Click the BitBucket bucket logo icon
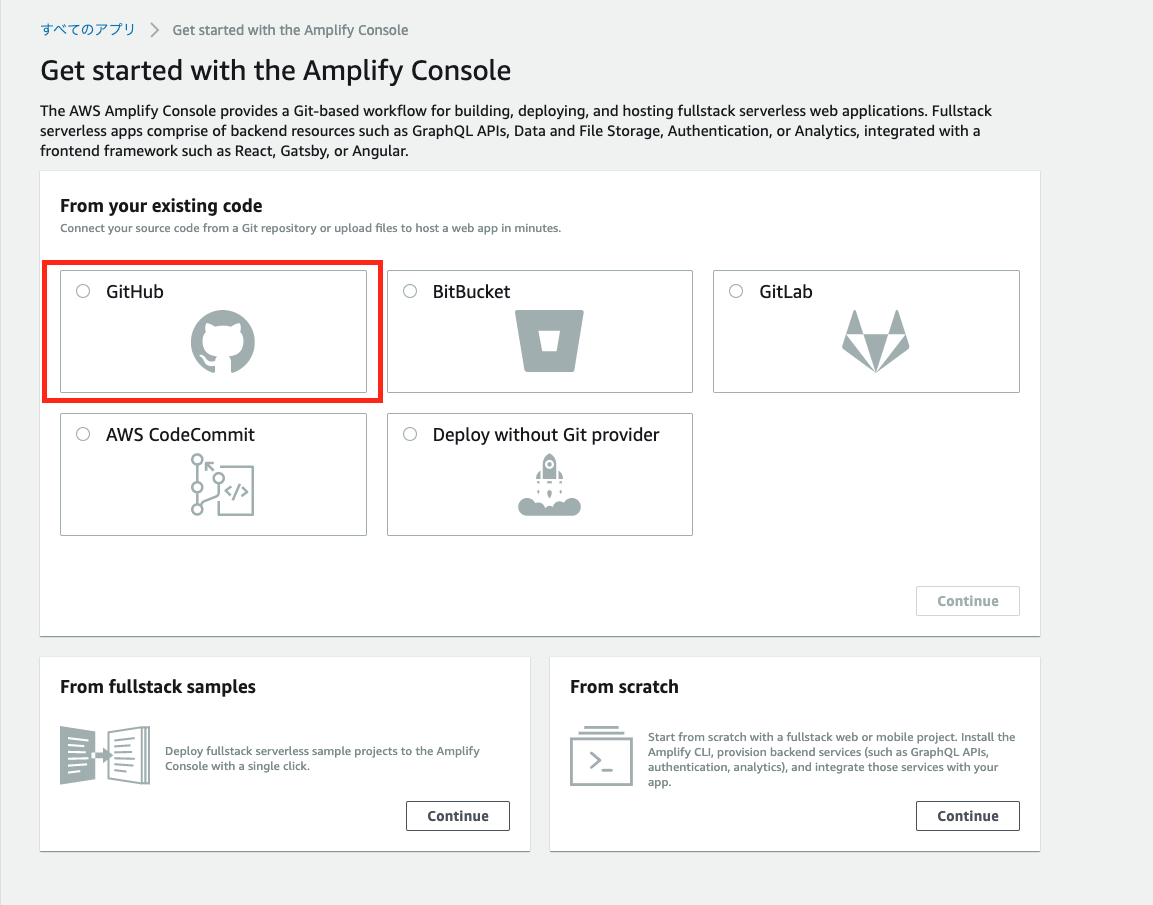The image size is (1153, 905). 549,340
